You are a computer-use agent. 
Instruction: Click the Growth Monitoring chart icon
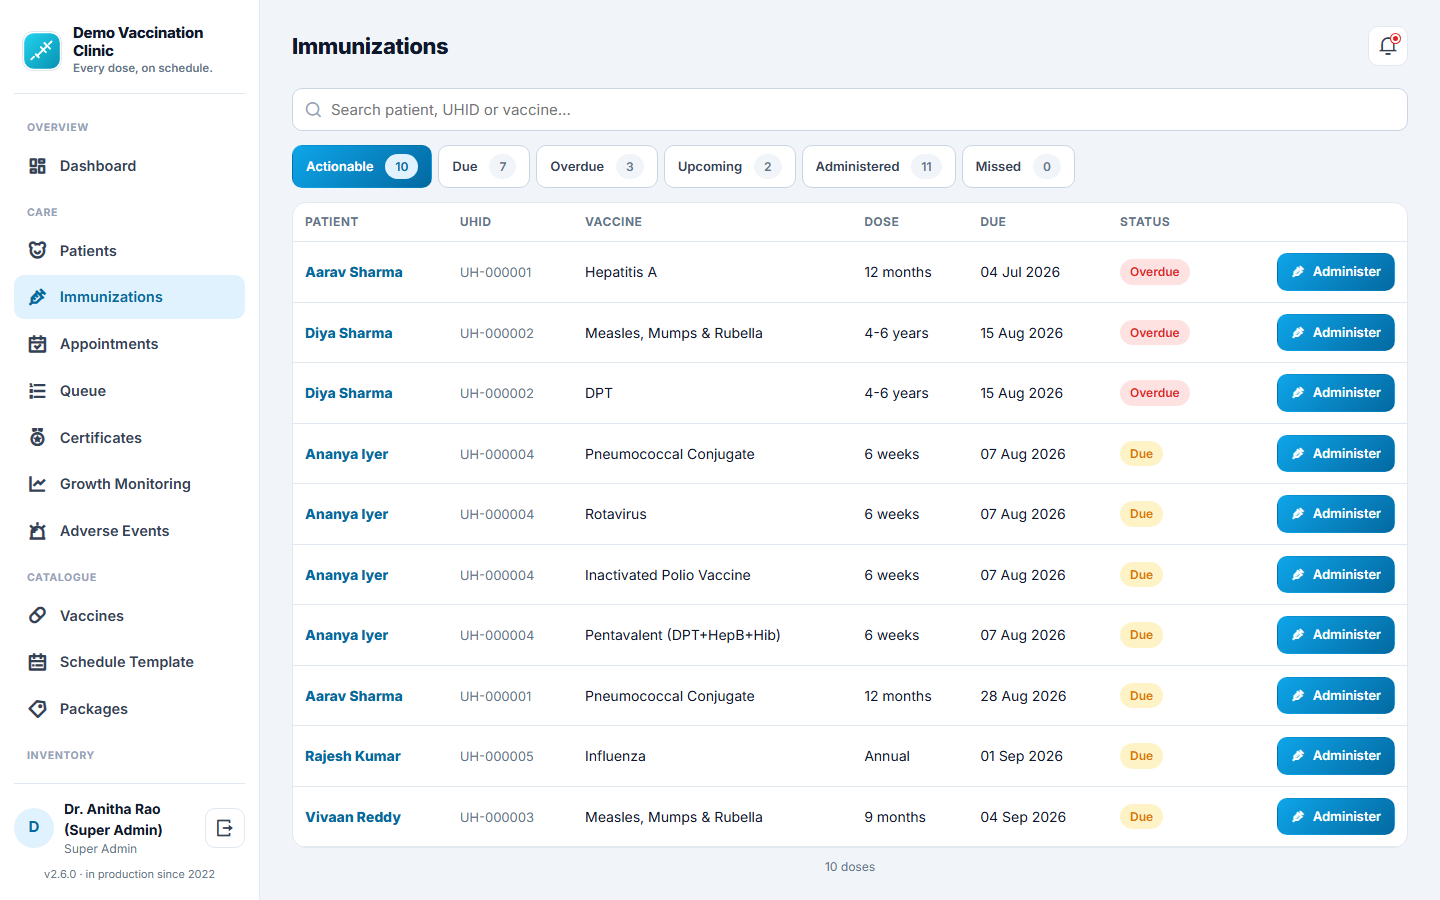click(38, 484)
